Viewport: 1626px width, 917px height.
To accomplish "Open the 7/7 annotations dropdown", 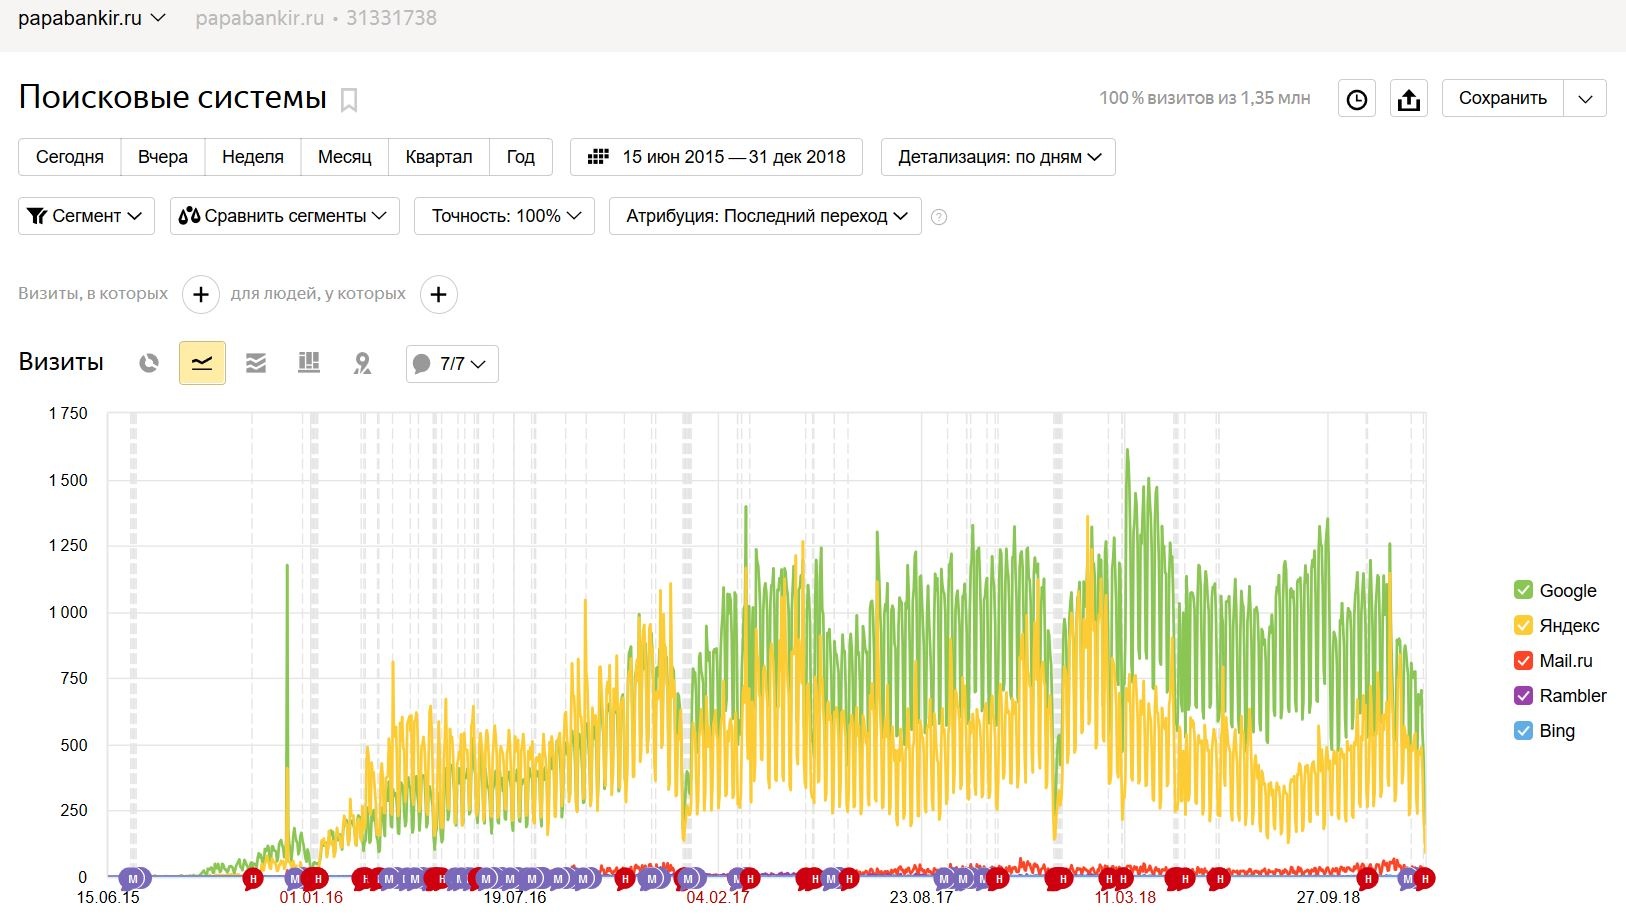I will (452, 364).
